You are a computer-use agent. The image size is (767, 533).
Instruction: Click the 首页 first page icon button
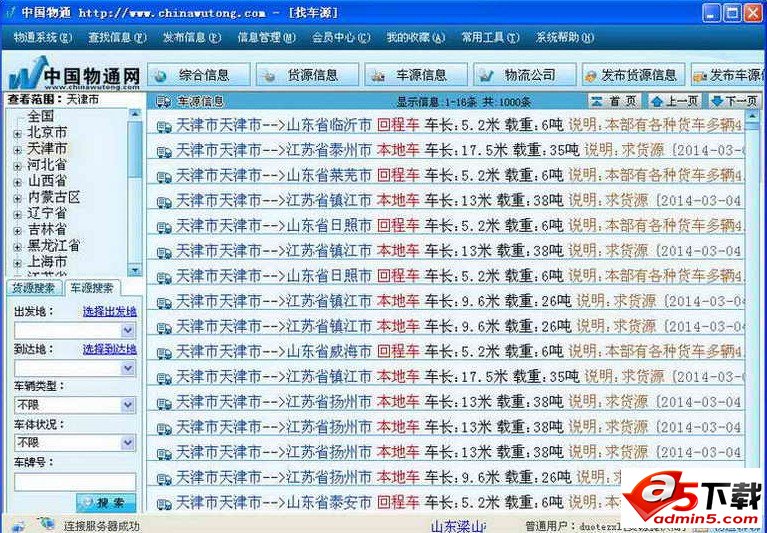(x=614, y=101)
